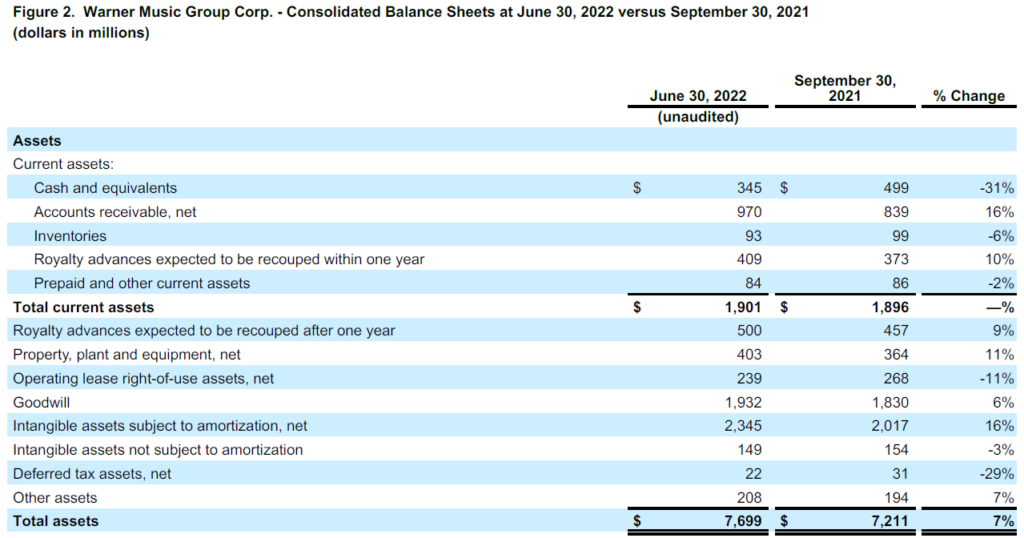The height and width of the screenshot is (538, 1024).
Task: Select the -6% change for Inventories
Action: point(1000,236)
